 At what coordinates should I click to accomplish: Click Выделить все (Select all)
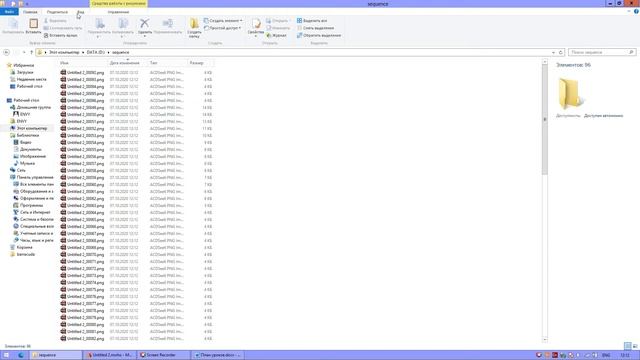click(x=312, y=20)
